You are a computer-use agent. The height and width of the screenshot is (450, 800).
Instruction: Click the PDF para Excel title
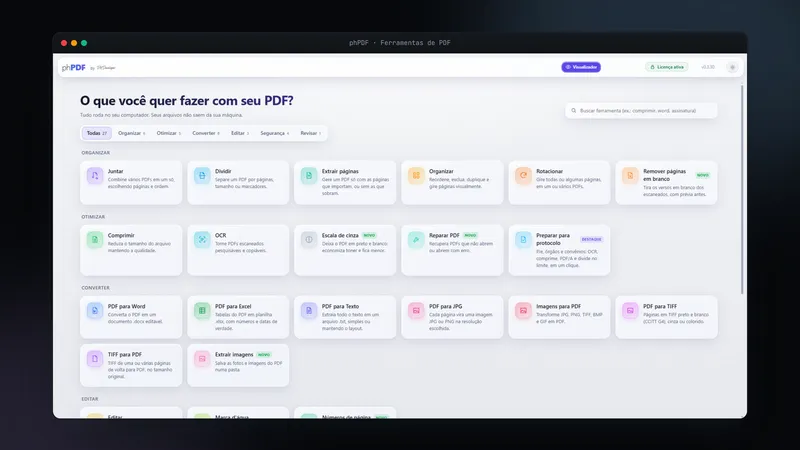(x=233, y=306)
